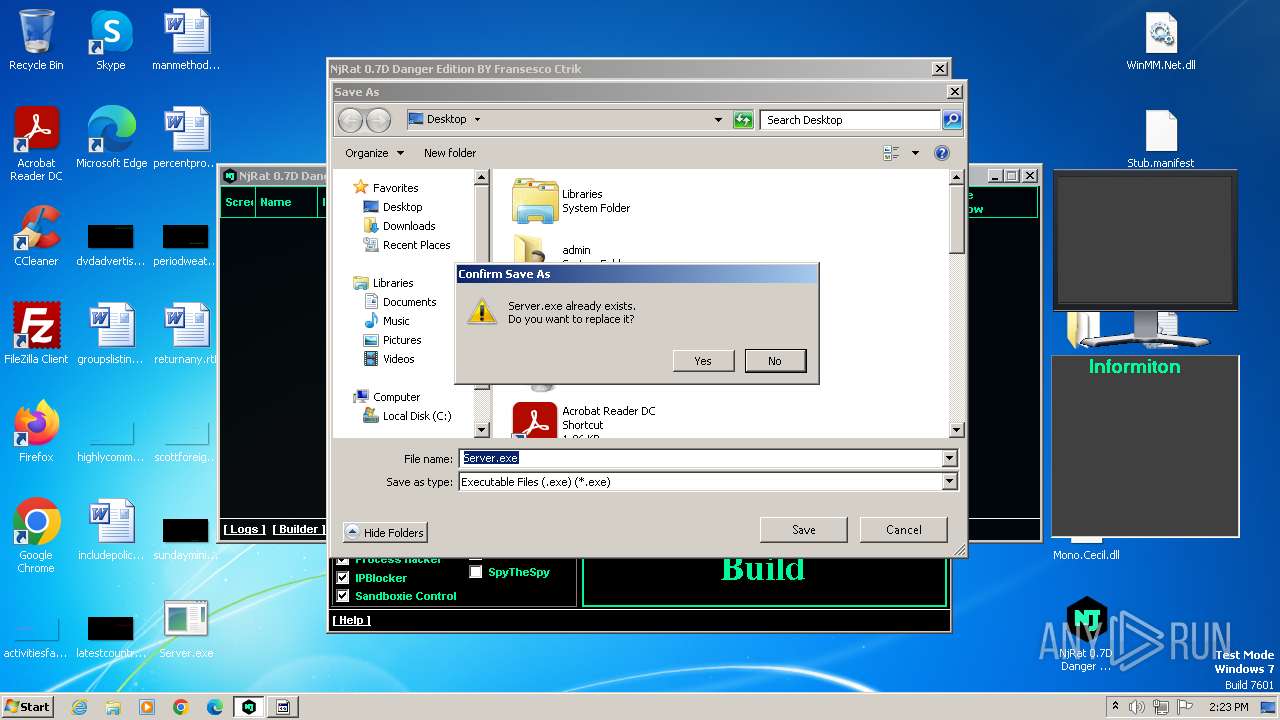Cancel the Save As dialog
Screen dimensions: 1280x720
click(x=903, y=530)
